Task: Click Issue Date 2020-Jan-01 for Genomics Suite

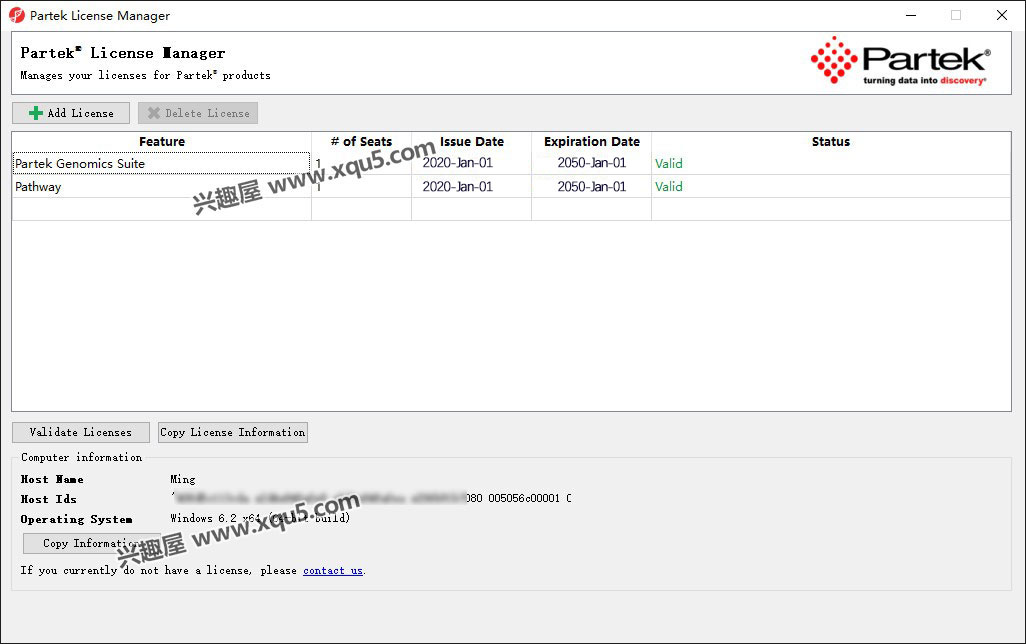Action: (457, 163)
